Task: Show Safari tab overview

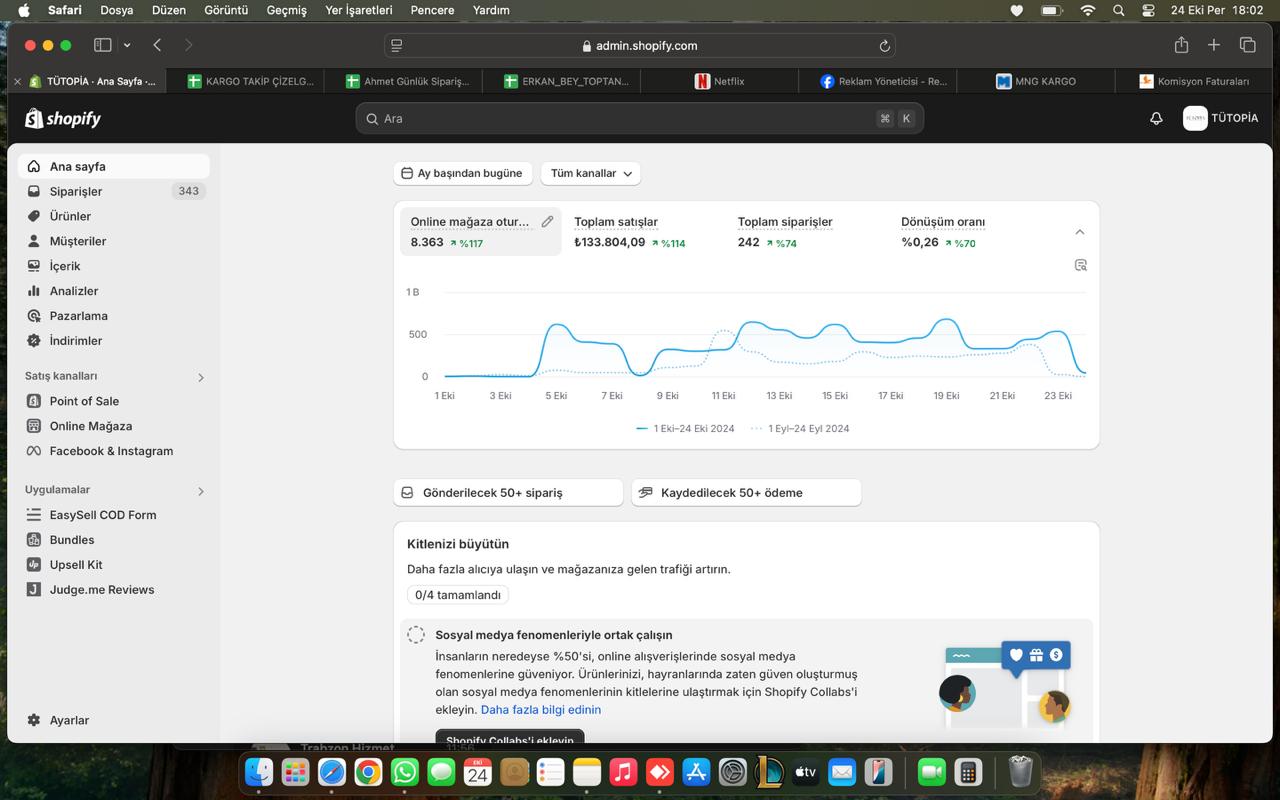Action: pyautogui.click(x=1247, y=45)
